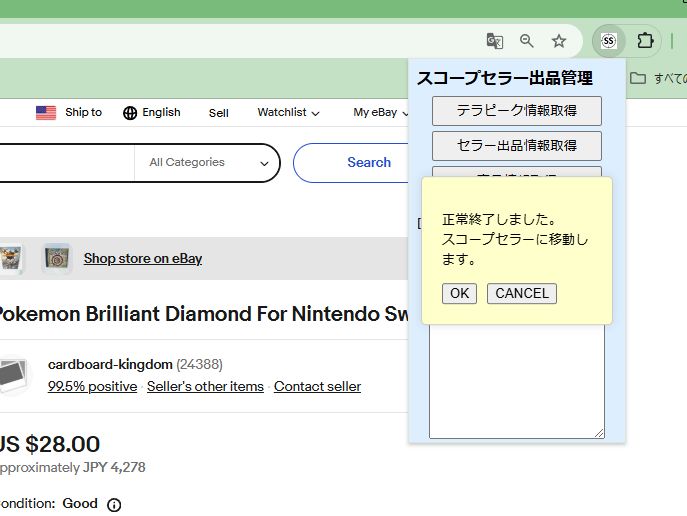Click the cardboard-kingdom seller avatar
The height and width of the screenshot is (516, 687).
coord(13,375)
